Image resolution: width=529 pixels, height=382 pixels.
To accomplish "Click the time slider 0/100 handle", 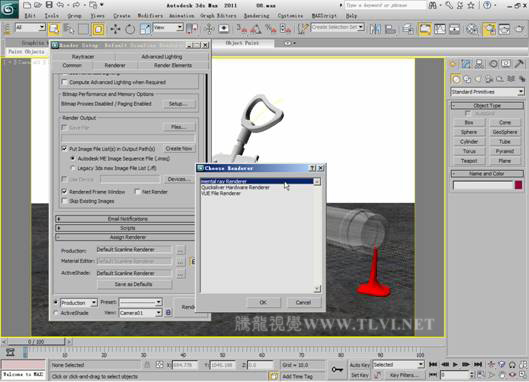I will coord(36,342).
